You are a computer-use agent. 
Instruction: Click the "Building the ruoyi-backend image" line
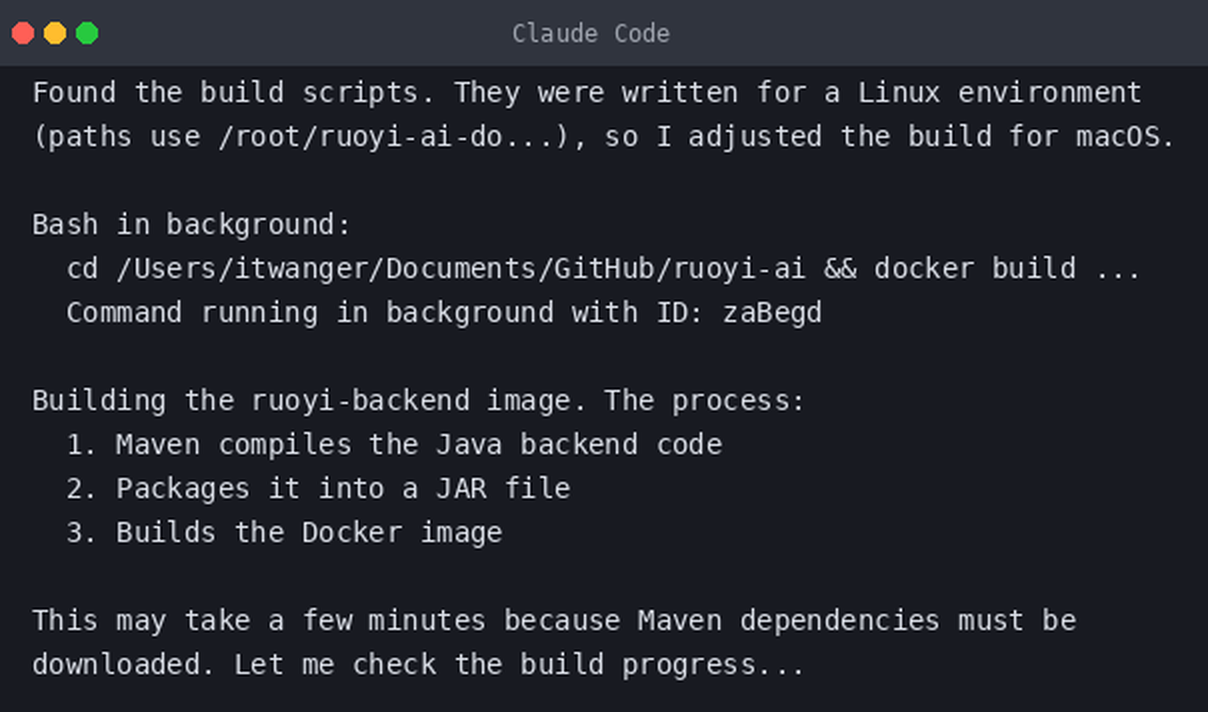(418, 401)
